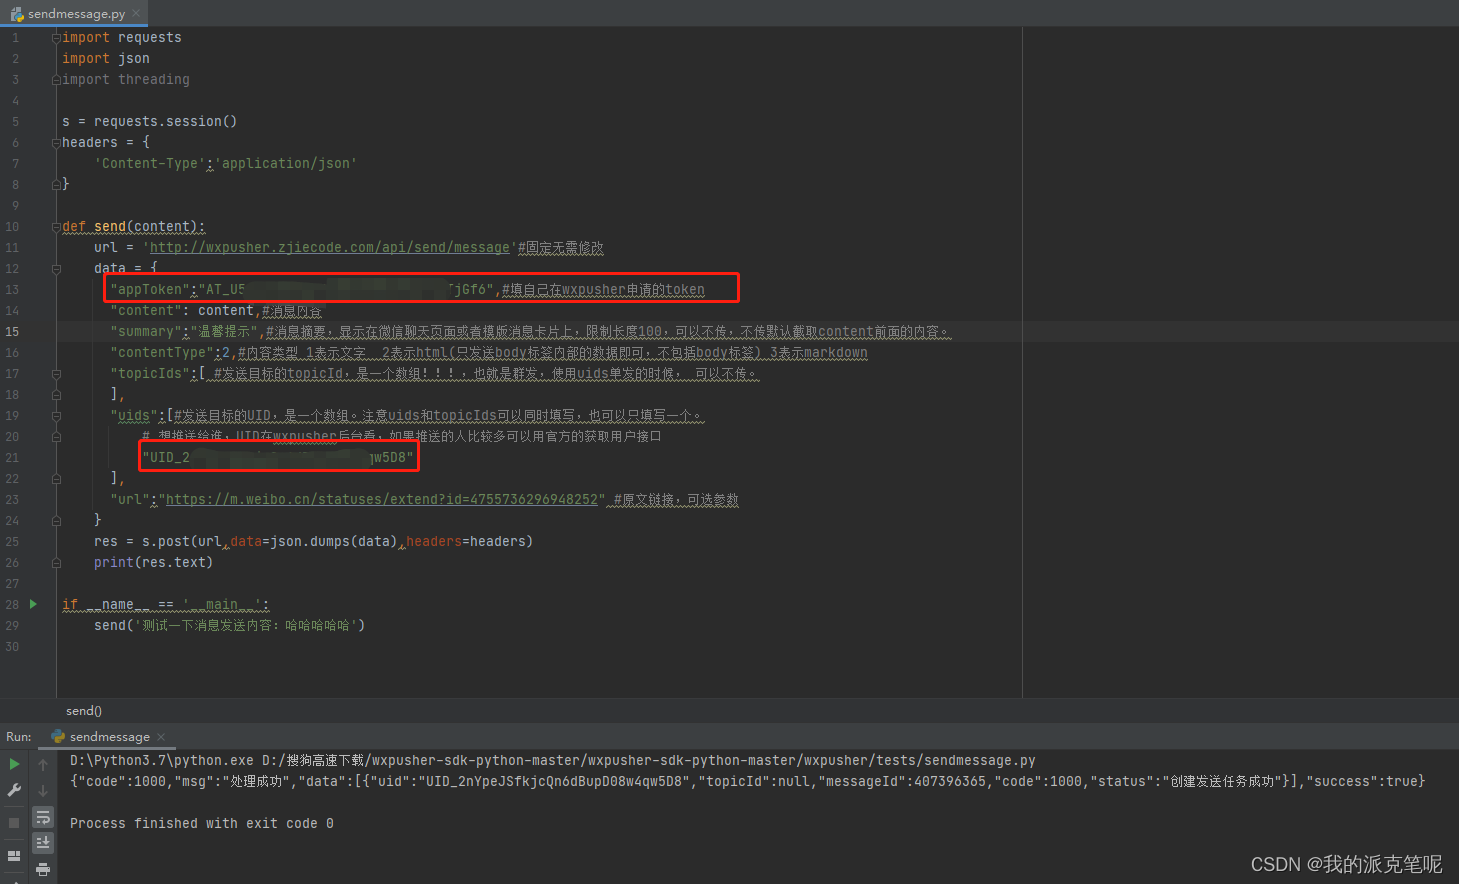Open the wxpusher api send/message URL
Viewport: 1459px width, 884px height.
[330, 248]
